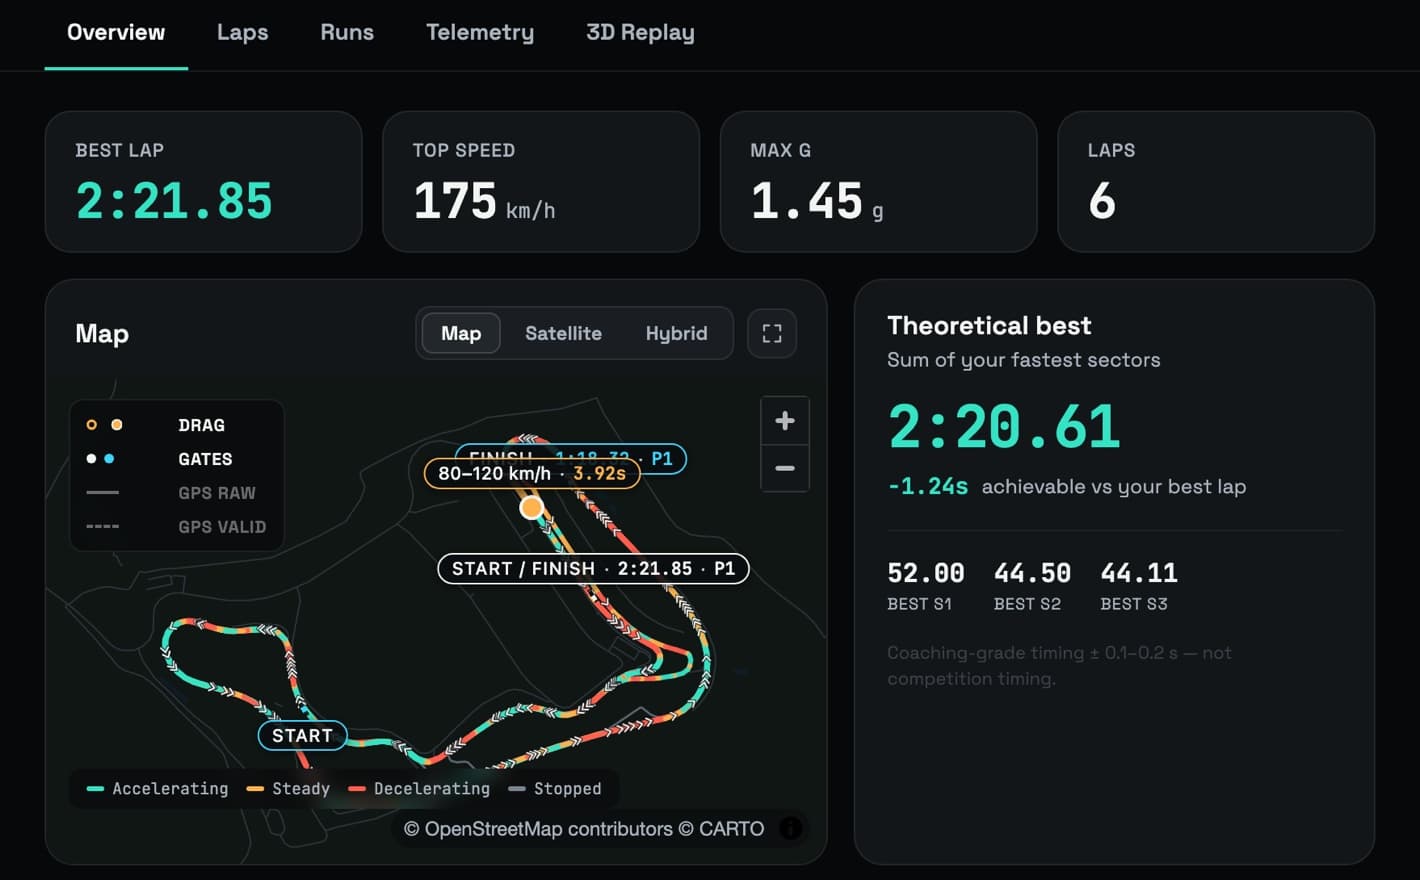This screenshot has width=1420, height=880.
Task: Click the Steady legend entry
Action: 288,789
